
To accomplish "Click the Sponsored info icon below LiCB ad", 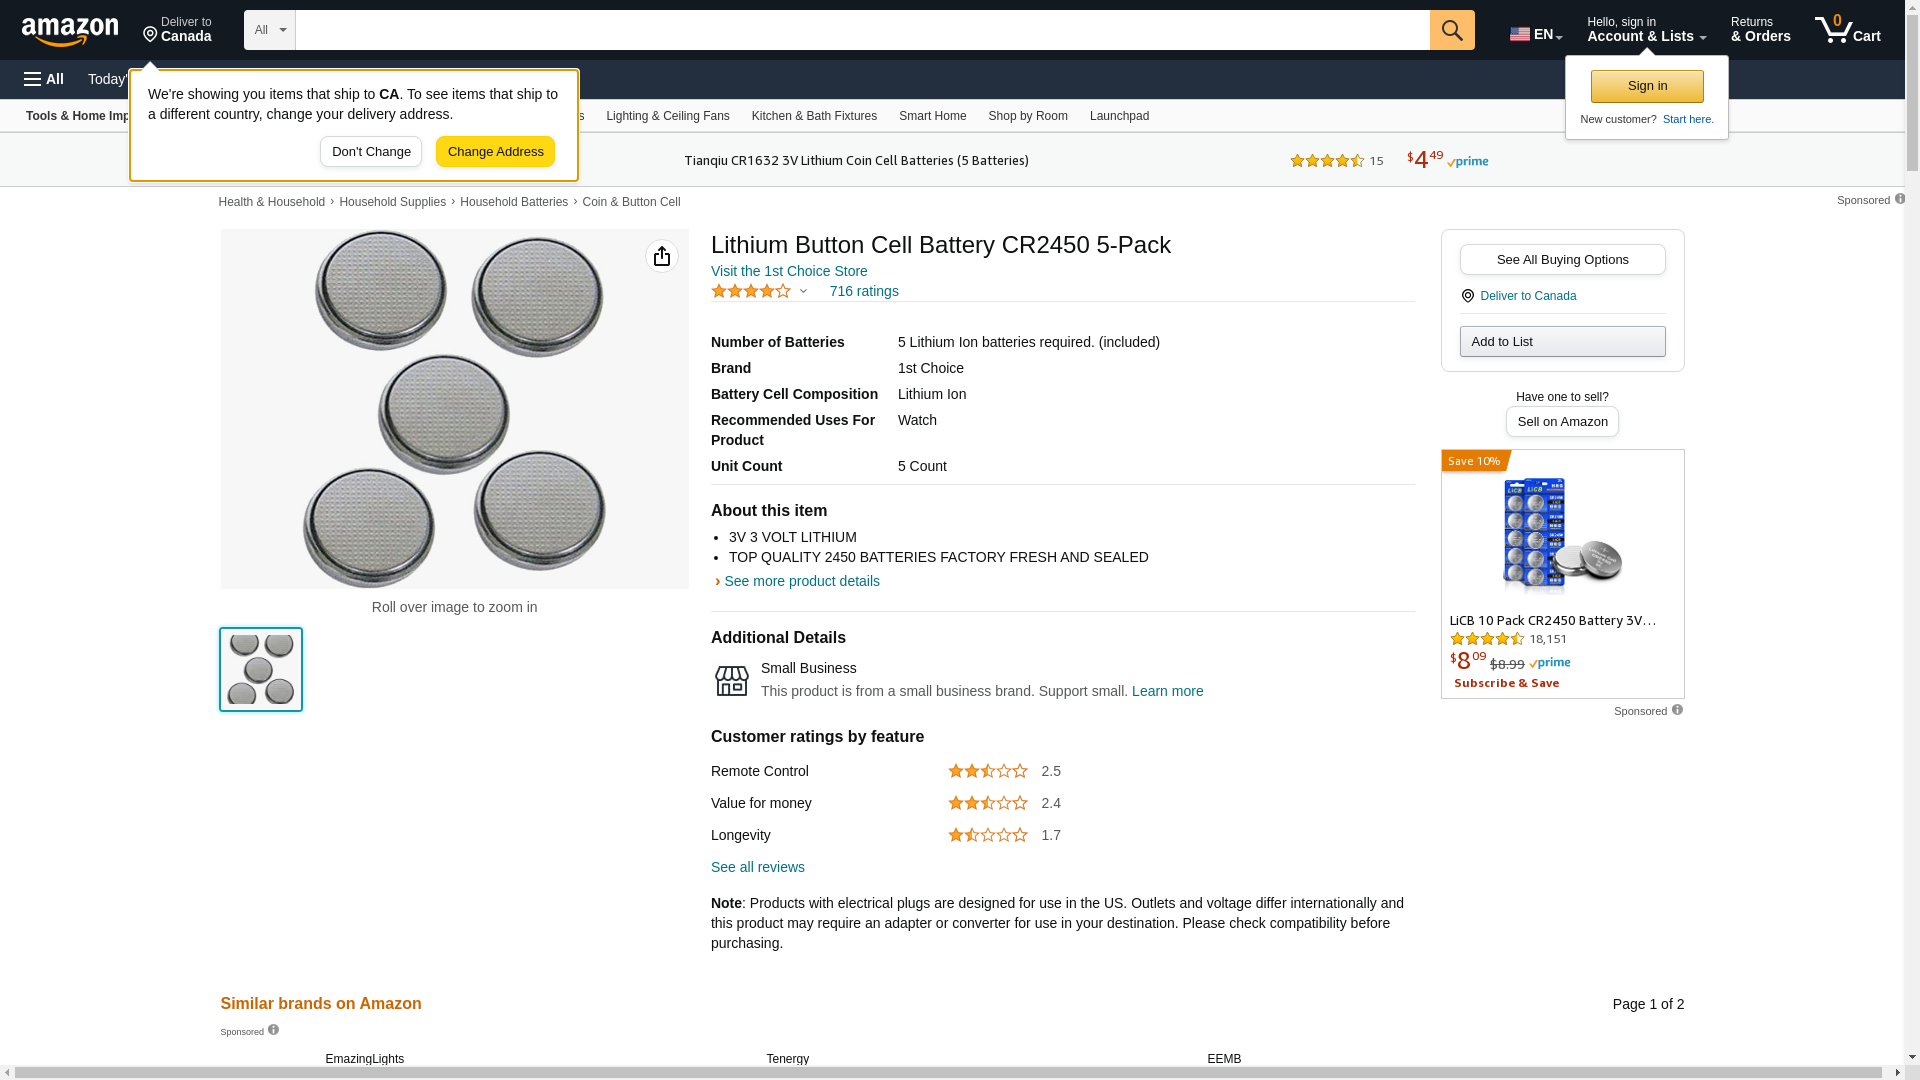I will click(x=1677, y=710).
